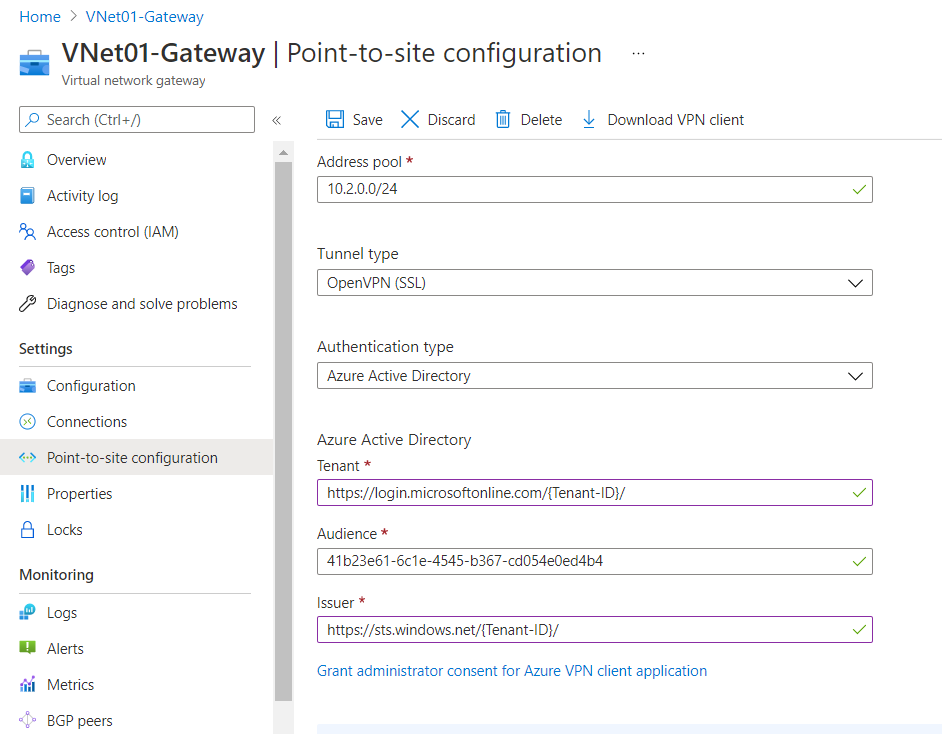Click the Audience input field

pyautogui.click(x=595, y=561)
